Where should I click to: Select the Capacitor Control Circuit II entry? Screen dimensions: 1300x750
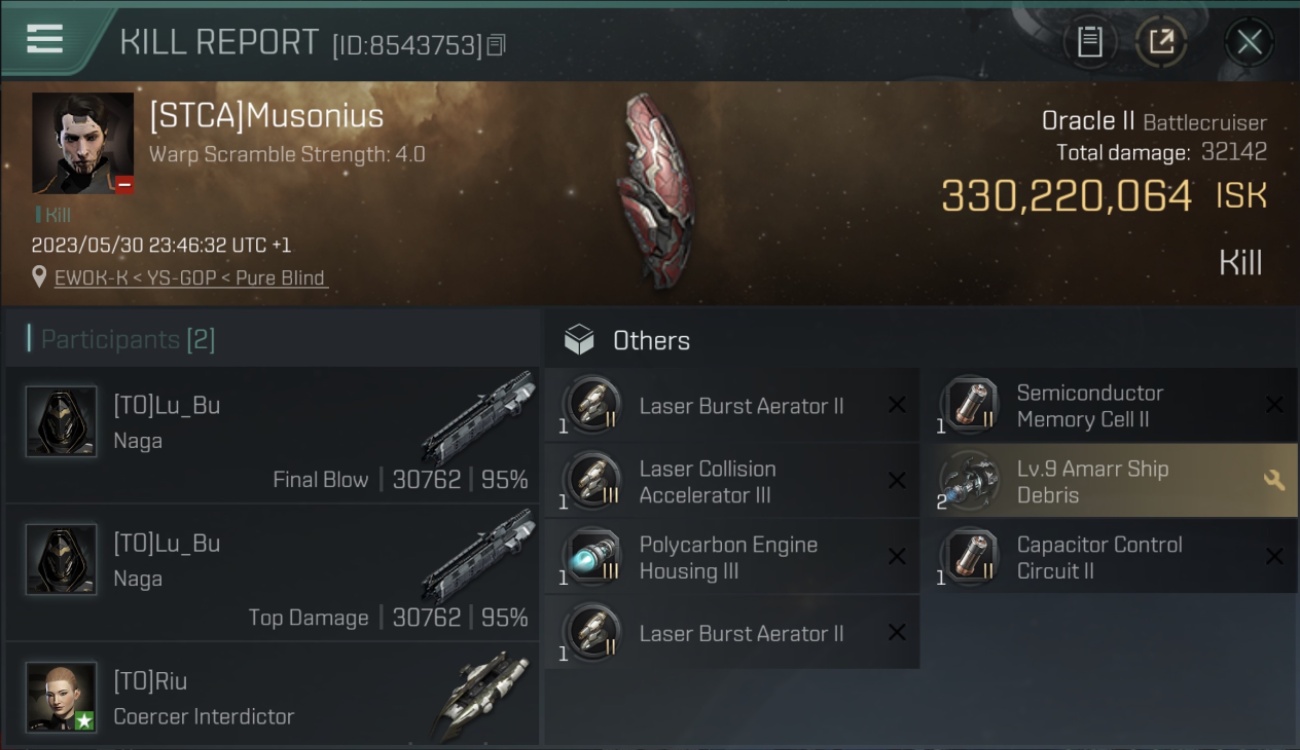click(1117, 557)
